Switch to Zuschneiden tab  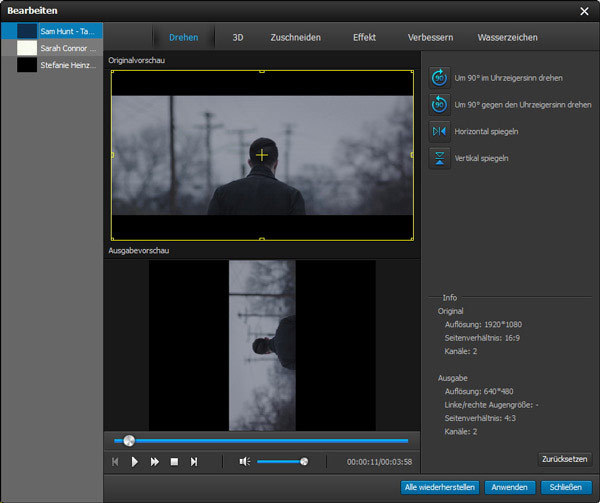coord(295,37)
